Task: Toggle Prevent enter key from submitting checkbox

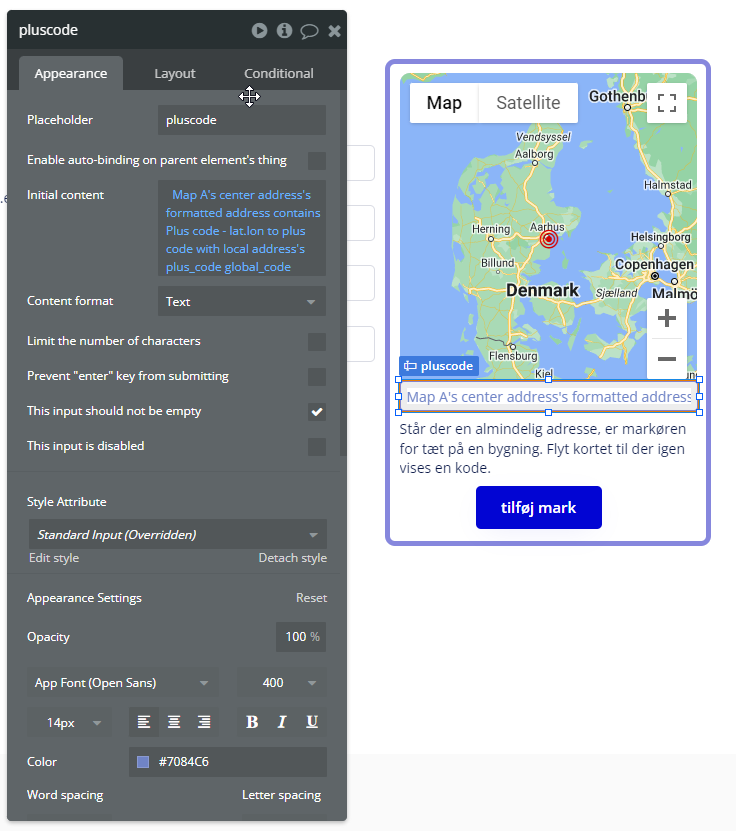Action: tap(317, 377)
